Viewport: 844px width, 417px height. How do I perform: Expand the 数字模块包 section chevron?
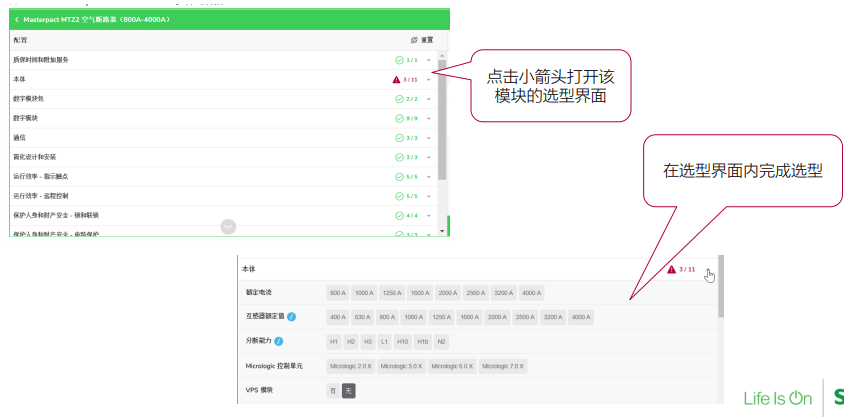click(x=428, y=99)
